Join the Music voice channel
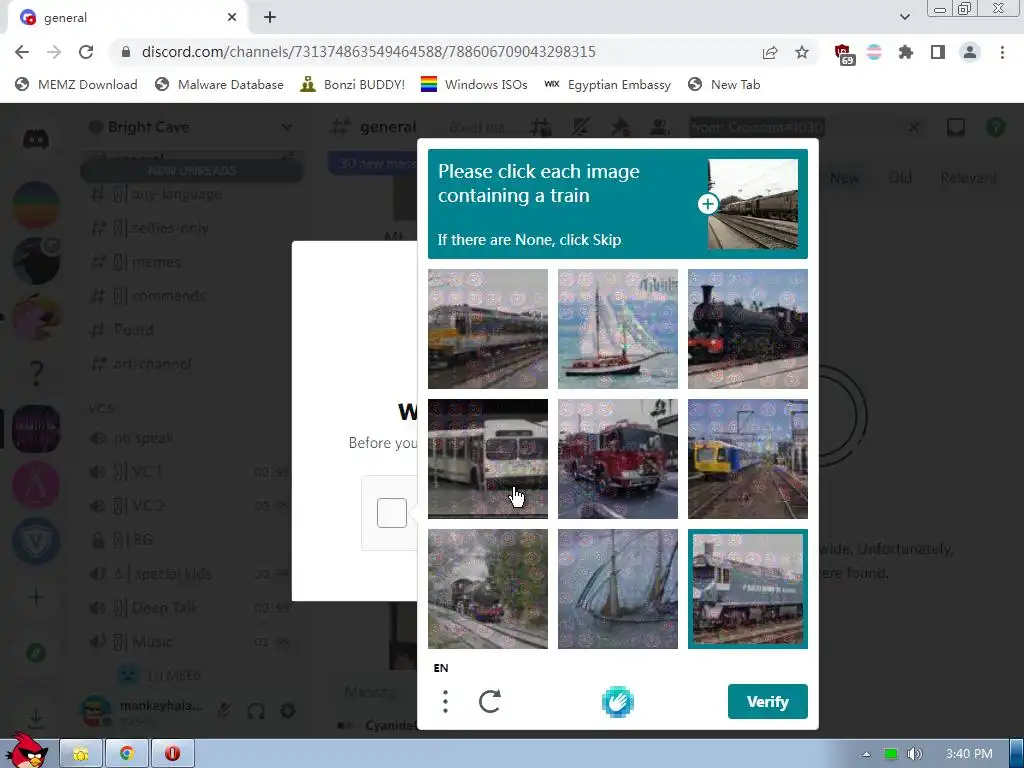The height and width of the screenshot is (768, 1024). [133, 641]
